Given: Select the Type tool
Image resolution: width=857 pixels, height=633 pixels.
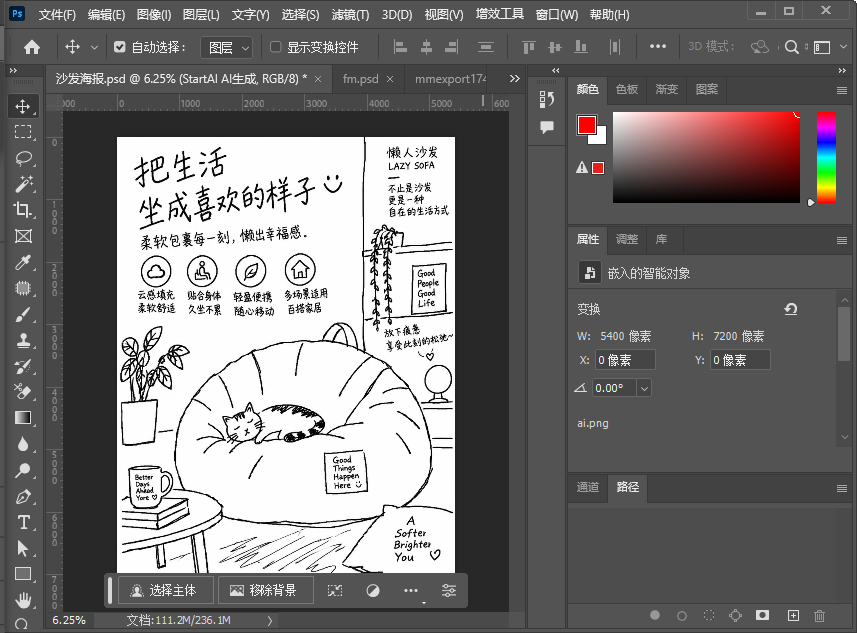Looking at the screenshot, I should pos(23,522).
